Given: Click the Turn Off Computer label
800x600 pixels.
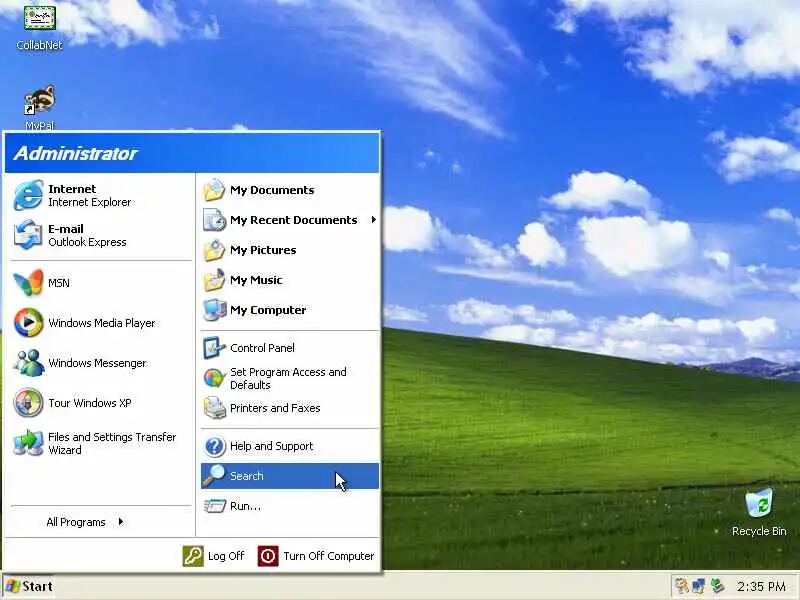Looking at the screenshot, I should (329, 556).
